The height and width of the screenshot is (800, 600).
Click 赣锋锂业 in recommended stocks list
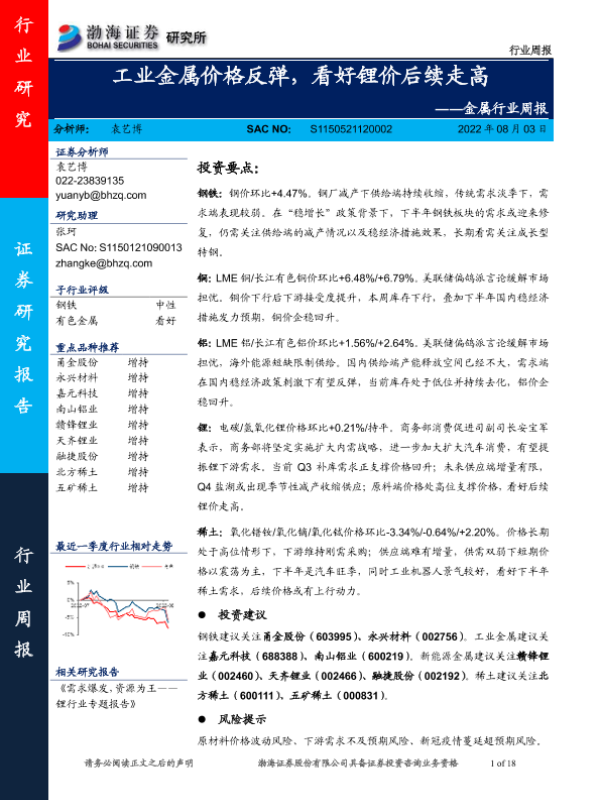(73, 427)
